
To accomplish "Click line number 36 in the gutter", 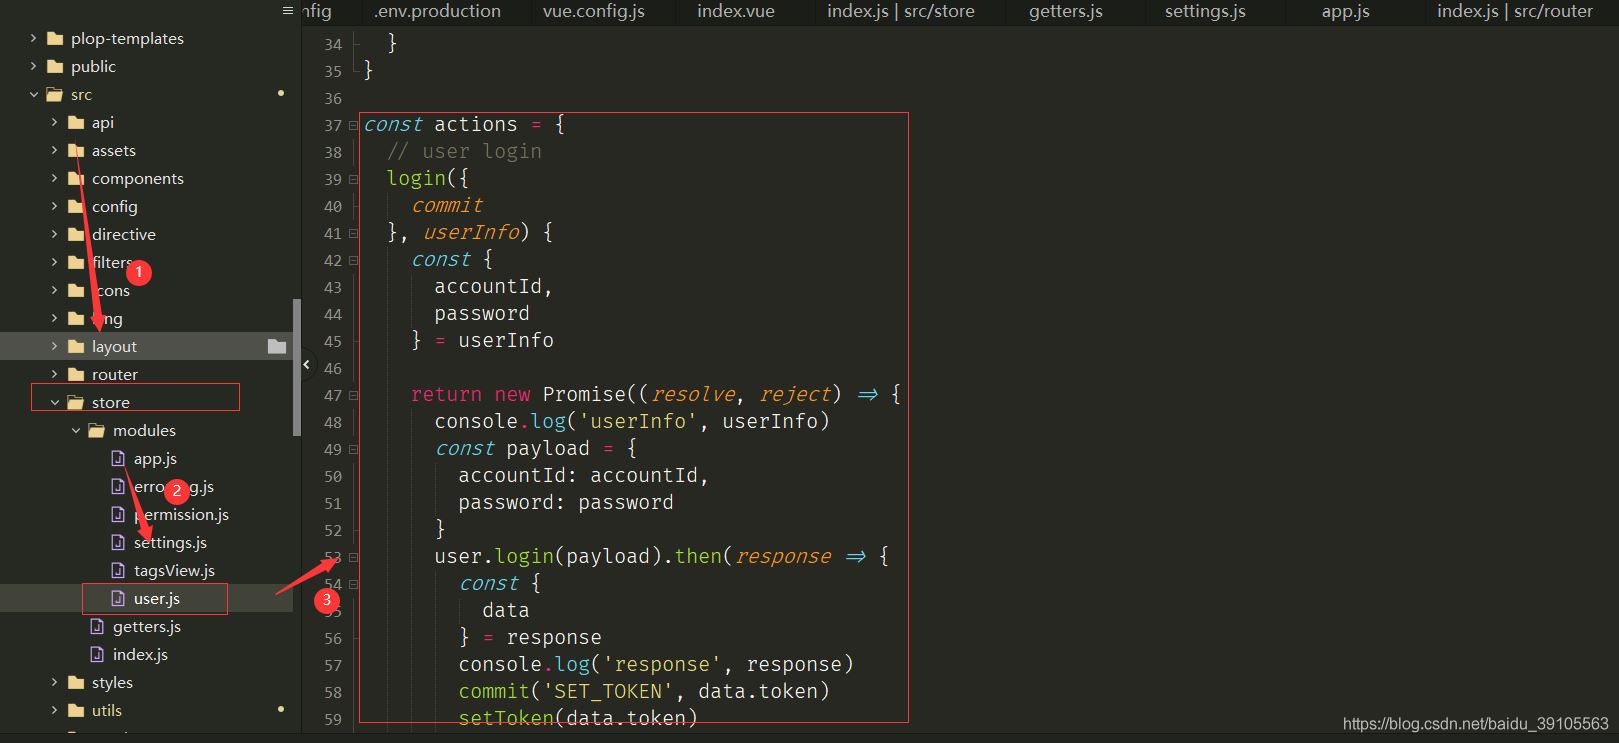I will (x=333, y=99).
